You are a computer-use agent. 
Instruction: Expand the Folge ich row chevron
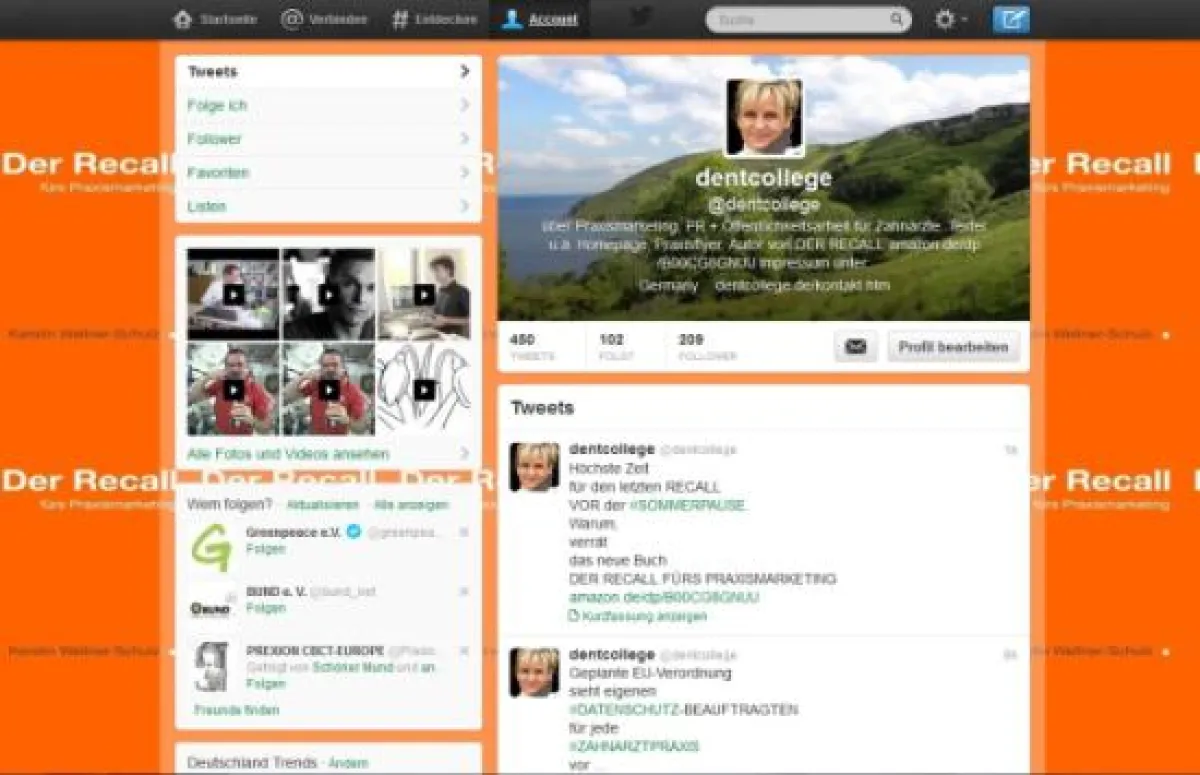463,104
